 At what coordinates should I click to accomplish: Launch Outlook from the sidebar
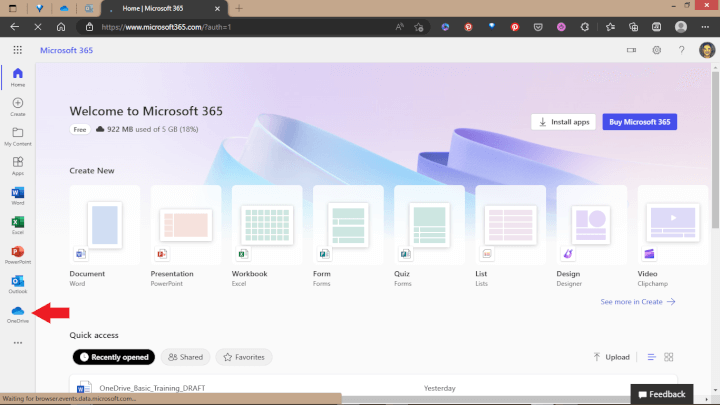coord(17,284)
